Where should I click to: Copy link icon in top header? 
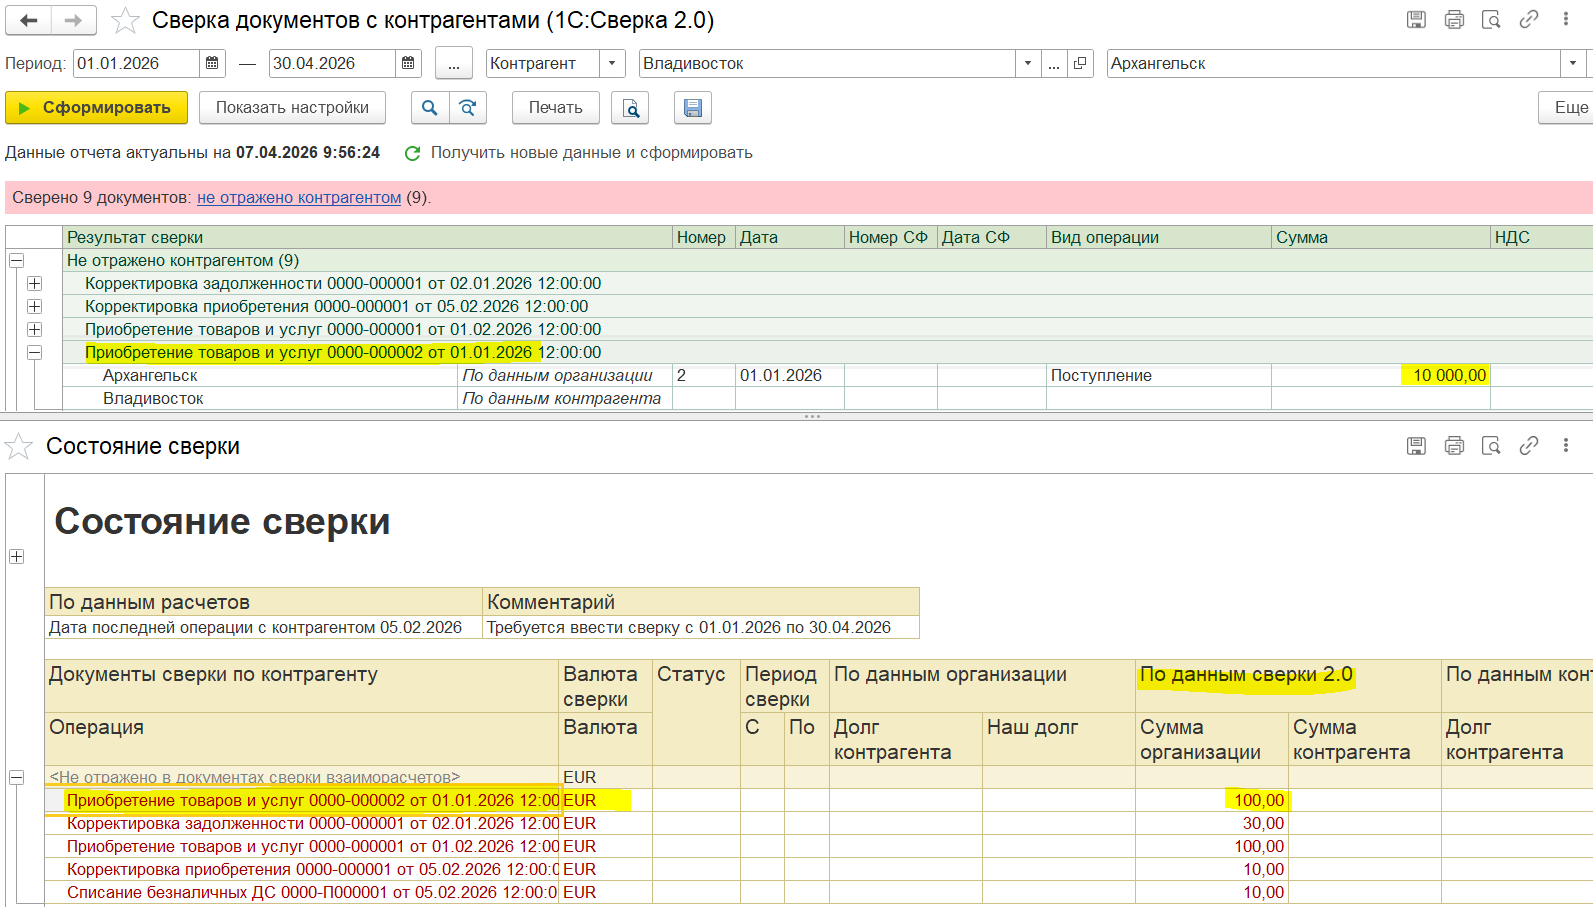tap(1529, 19)
